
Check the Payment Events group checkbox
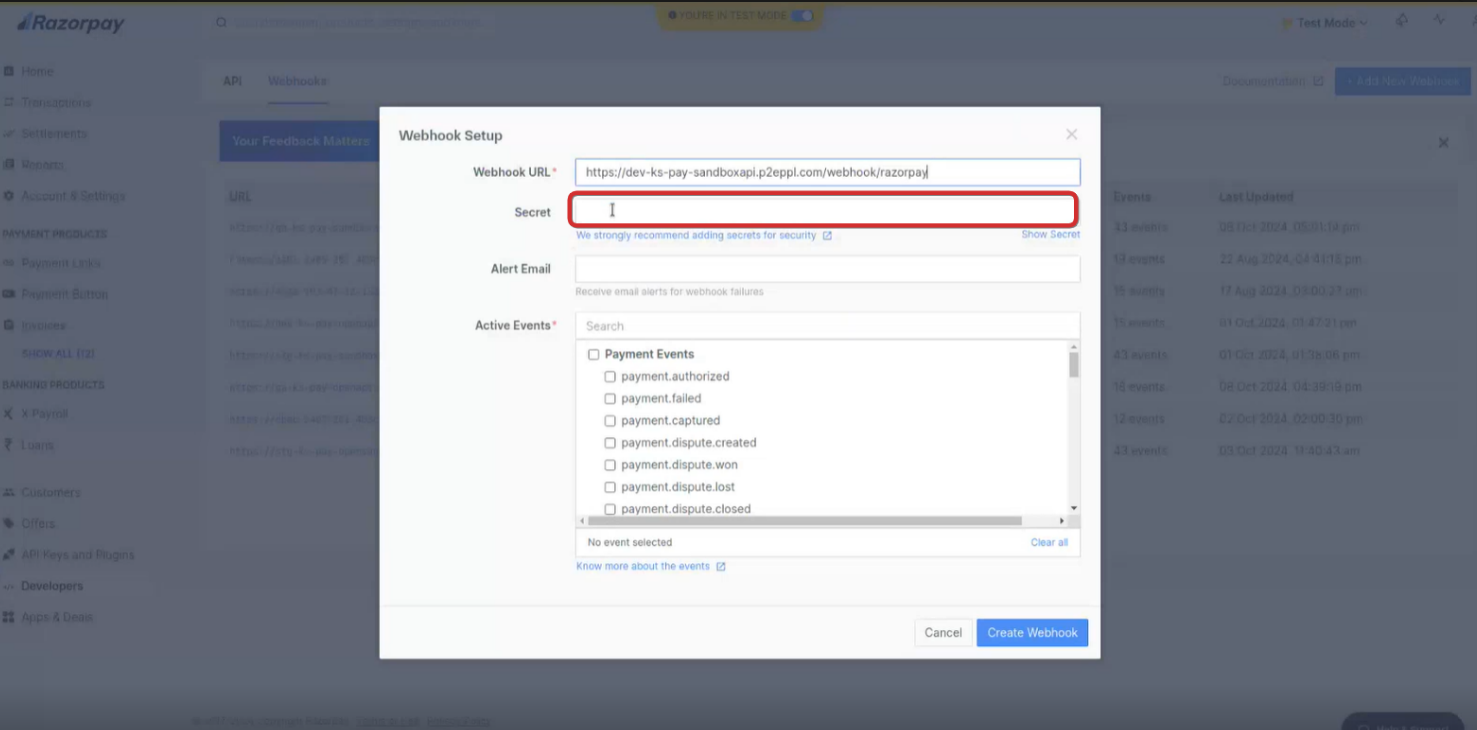tap(593, 355)
